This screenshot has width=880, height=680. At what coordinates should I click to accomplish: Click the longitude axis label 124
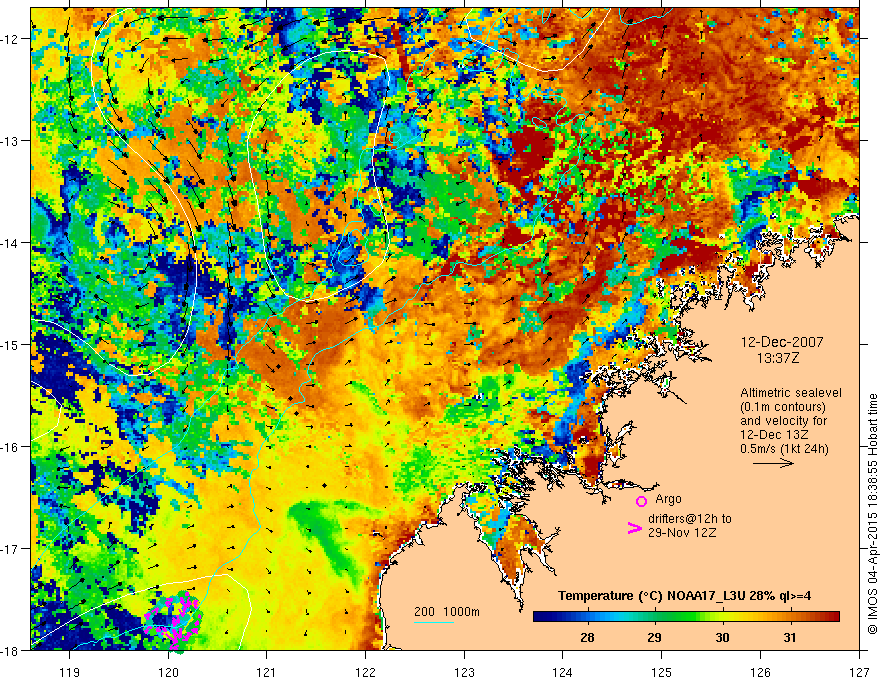[563, 672]
